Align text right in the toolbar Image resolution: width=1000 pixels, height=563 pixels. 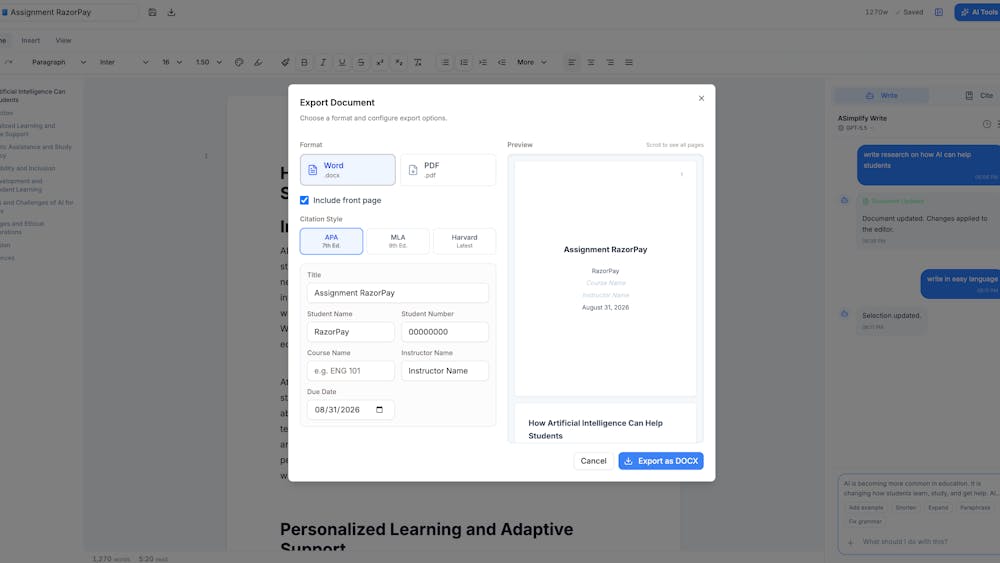610,62
